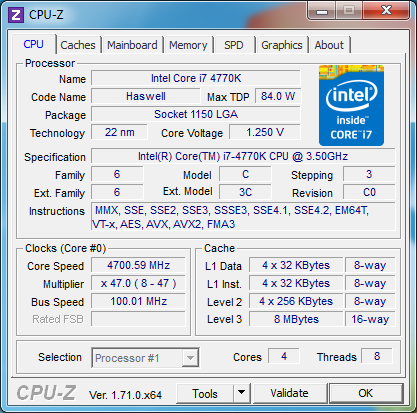This screenshot has width=417, height=413.
Task: Select the Memory tab
Action: pyautogui.click(x=188, y=45)
